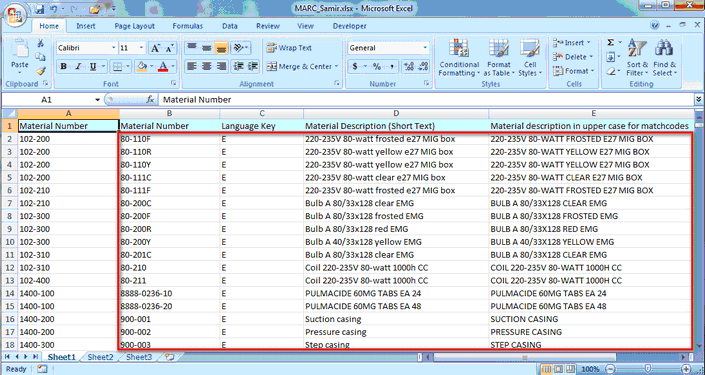The image size is (705, 375).
Task: Switch to the Formulas ribbon tab
Action: tap(187, 26)
